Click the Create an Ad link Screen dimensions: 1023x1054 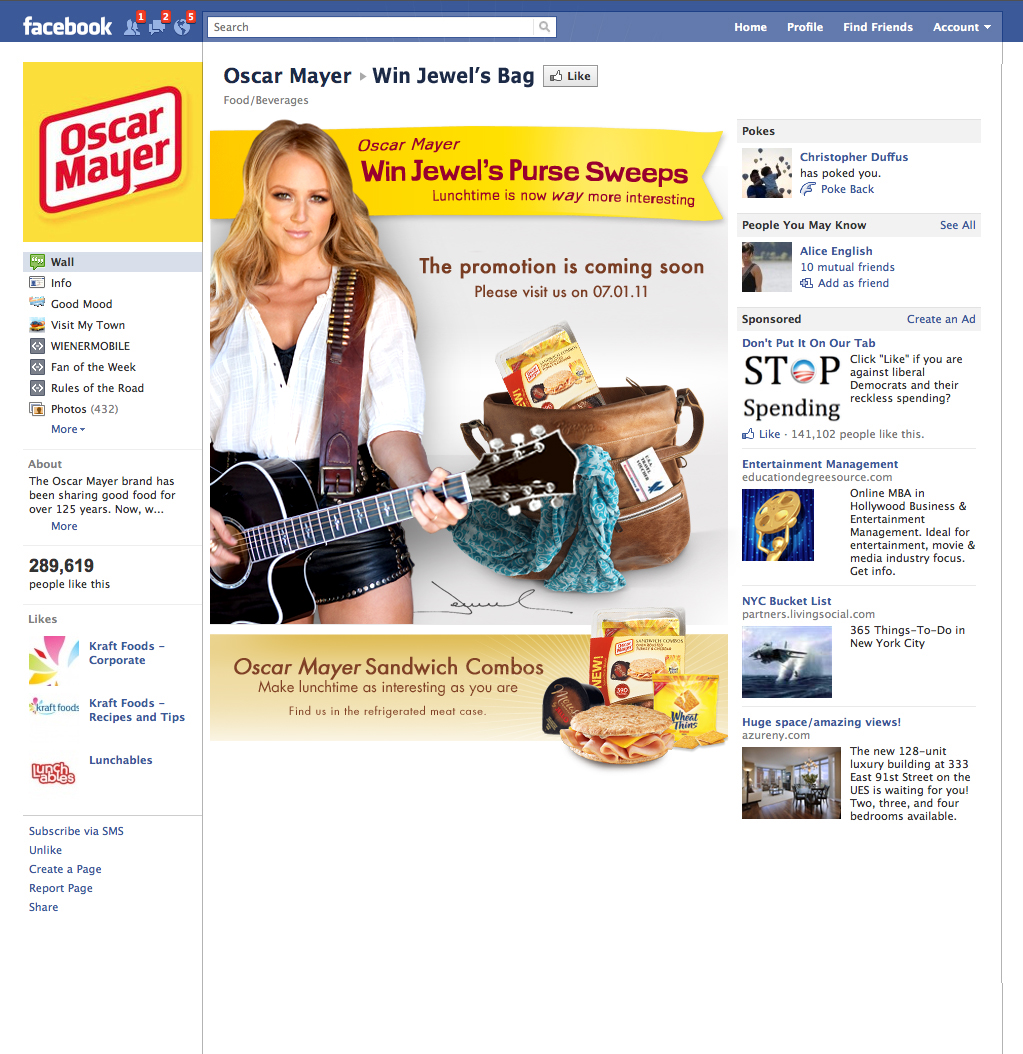click(941, 319)
